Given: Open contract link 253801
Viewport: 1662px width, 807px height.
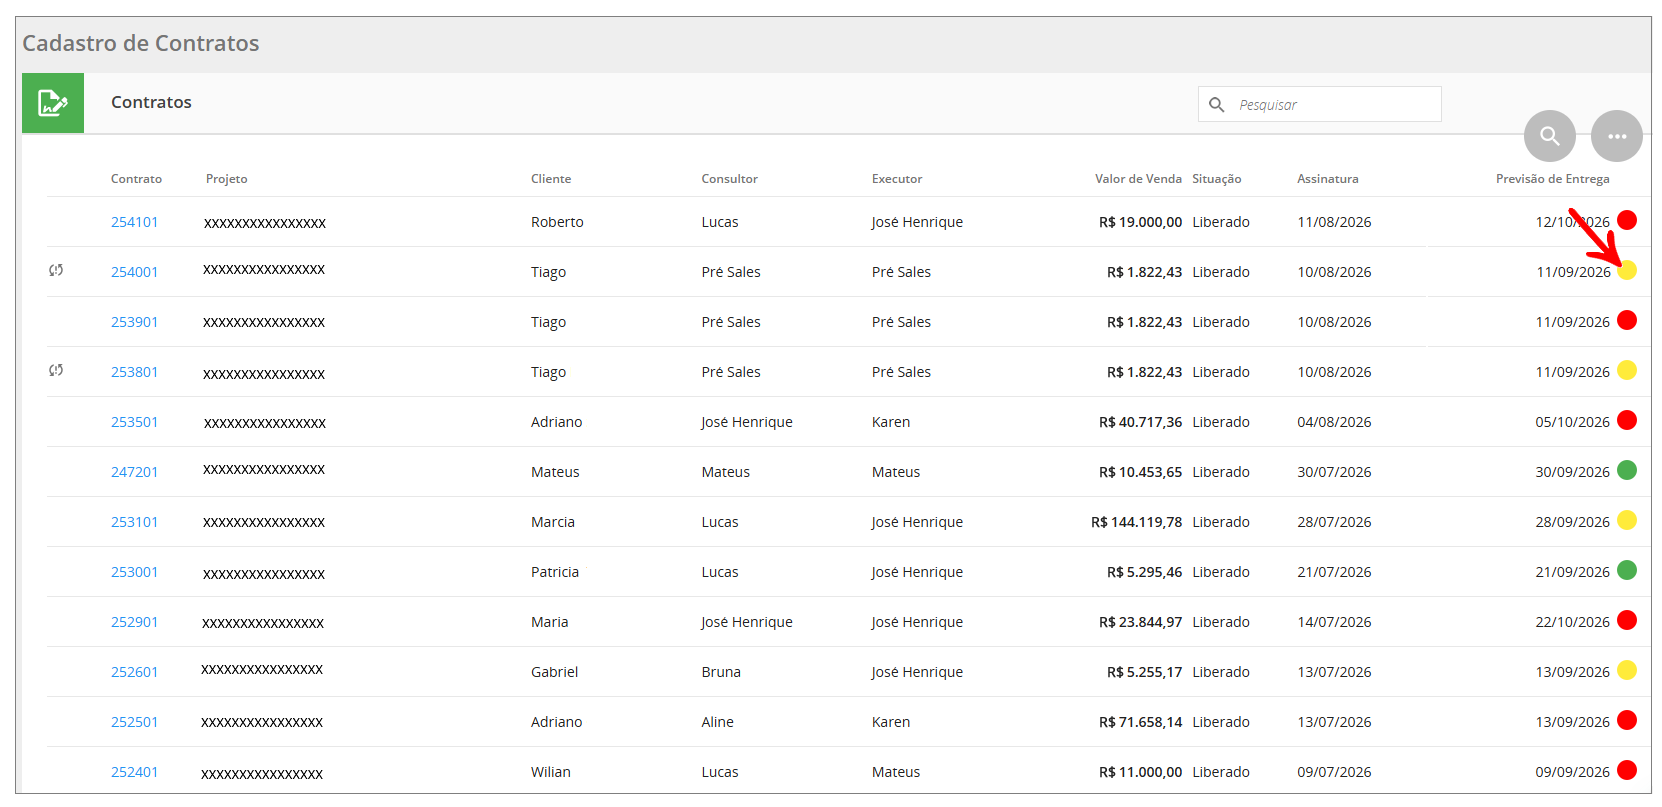Looking at the screenshot, I should click(134, 372).
